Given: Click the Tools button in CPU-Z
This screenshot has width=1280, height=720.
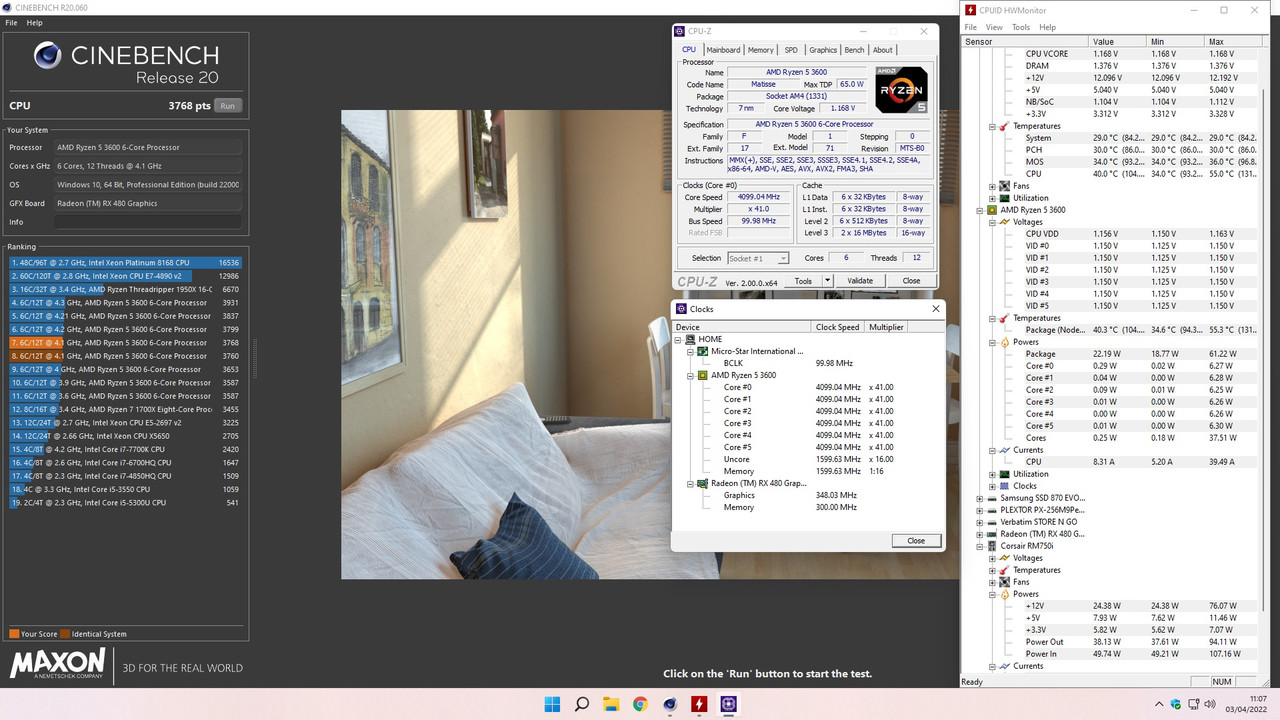Looking at the screenshot, I should [x=803, y=281].
